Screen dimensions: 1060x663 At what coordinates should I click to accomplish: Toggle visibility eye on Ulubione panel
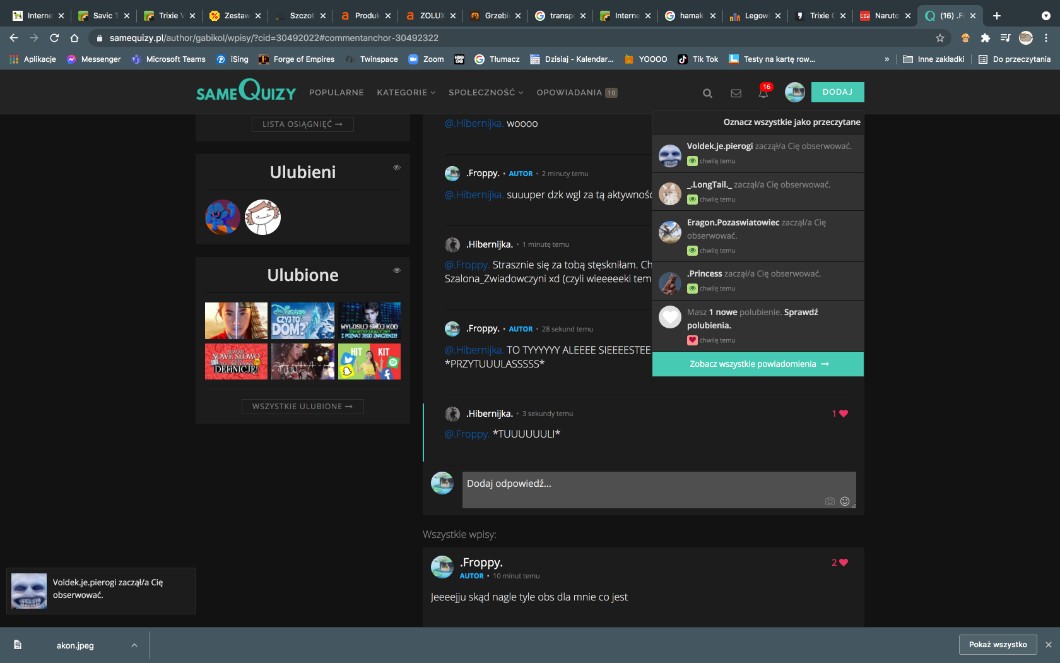[397, 270]
